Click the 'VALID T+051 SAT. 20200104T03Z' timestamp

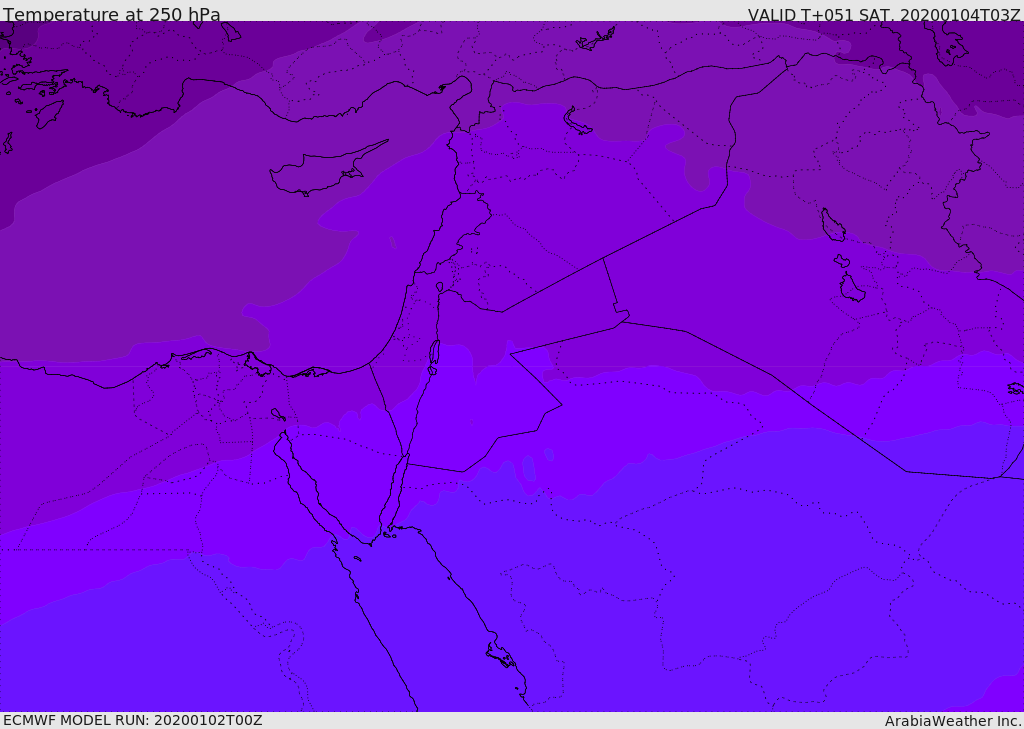(884, 15)
